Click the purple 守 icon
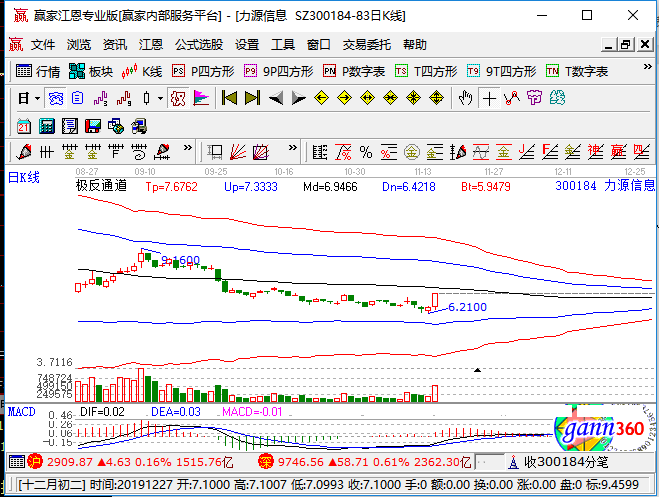Screen dimensions: 659x497 (535, 98)
